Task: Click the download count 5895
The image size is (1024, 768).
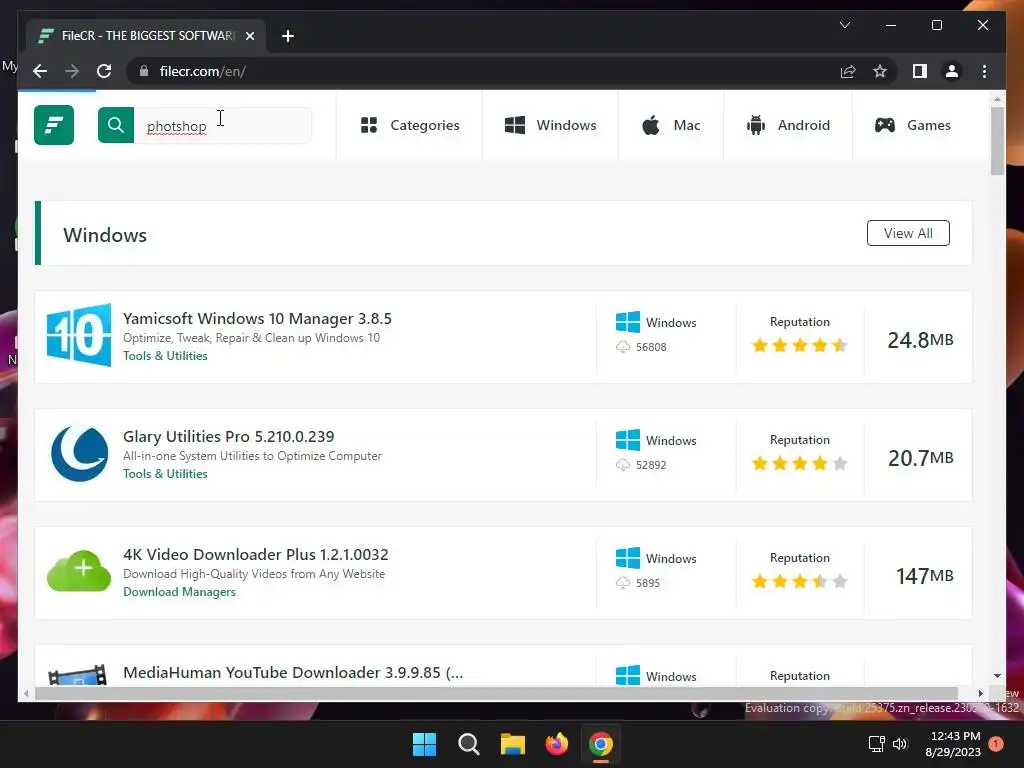Action: coord(648,583)
